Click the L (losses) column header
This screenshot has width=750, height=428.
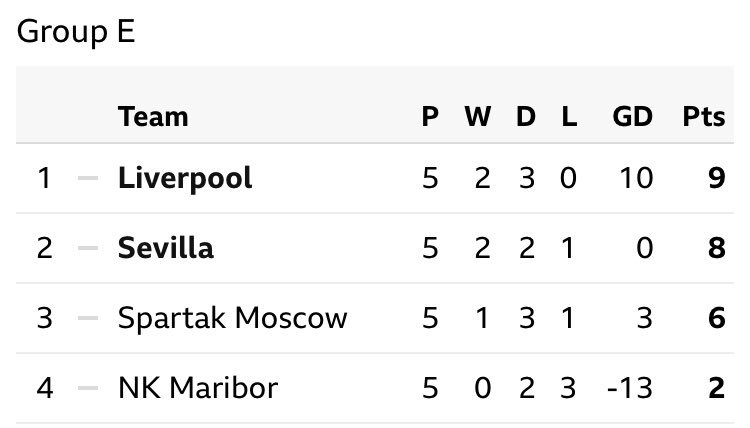[x=568, y=117]
